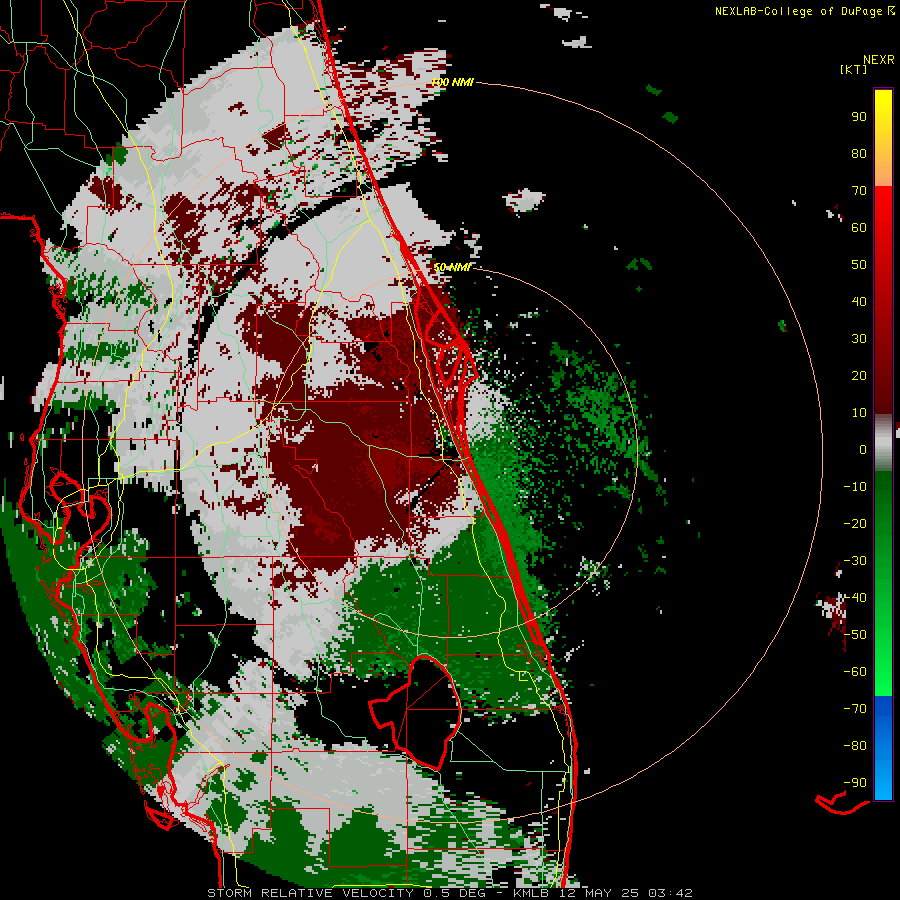Click the 70 label on velocity scale
The height and width of the screenshot is (900, 900).
point(859,191)
